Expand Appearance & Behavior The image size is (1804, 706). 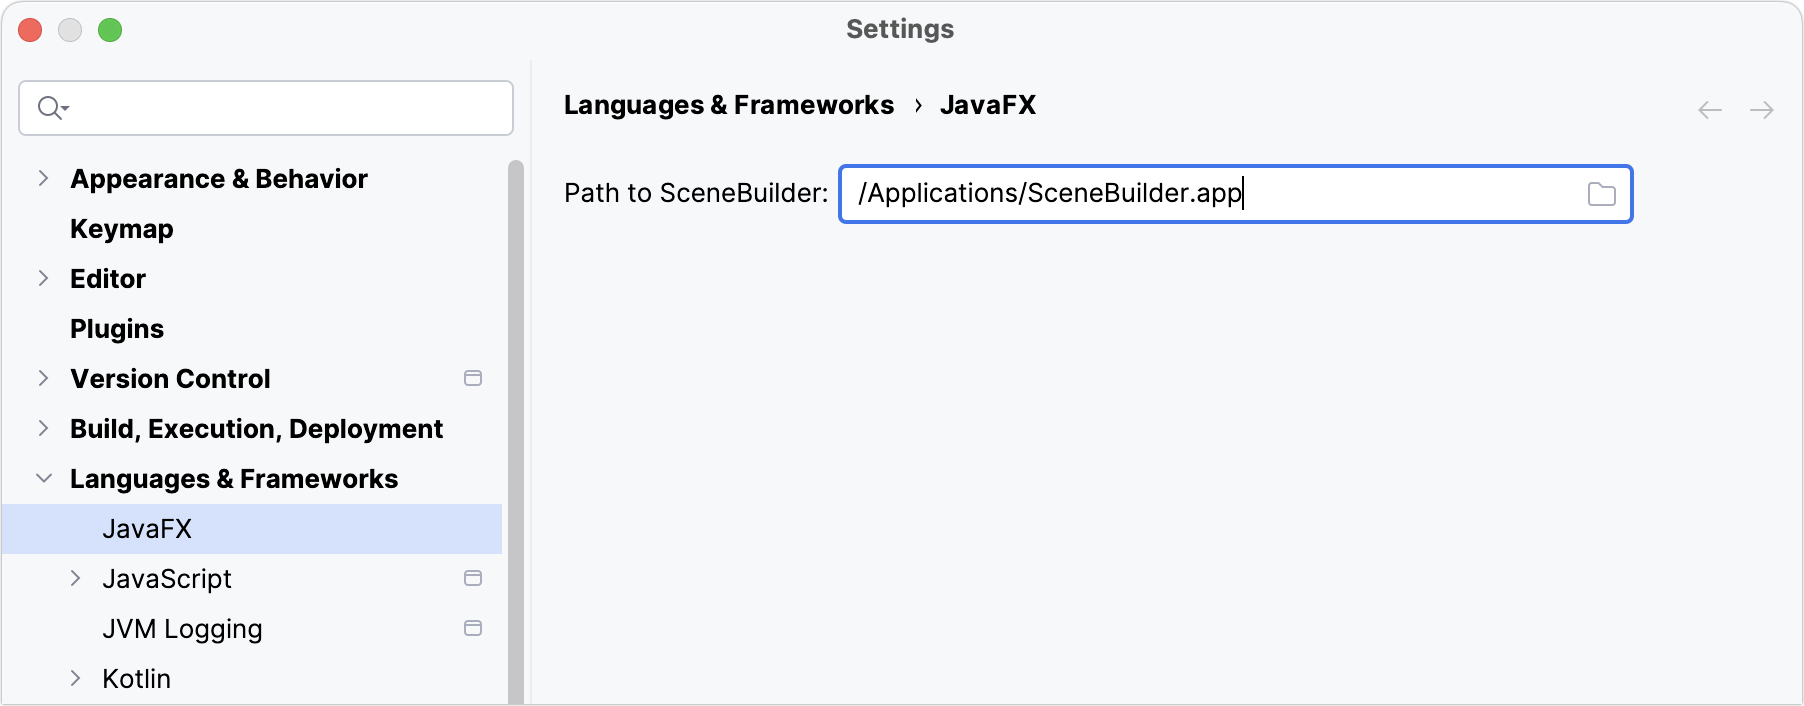pos(43,178)
